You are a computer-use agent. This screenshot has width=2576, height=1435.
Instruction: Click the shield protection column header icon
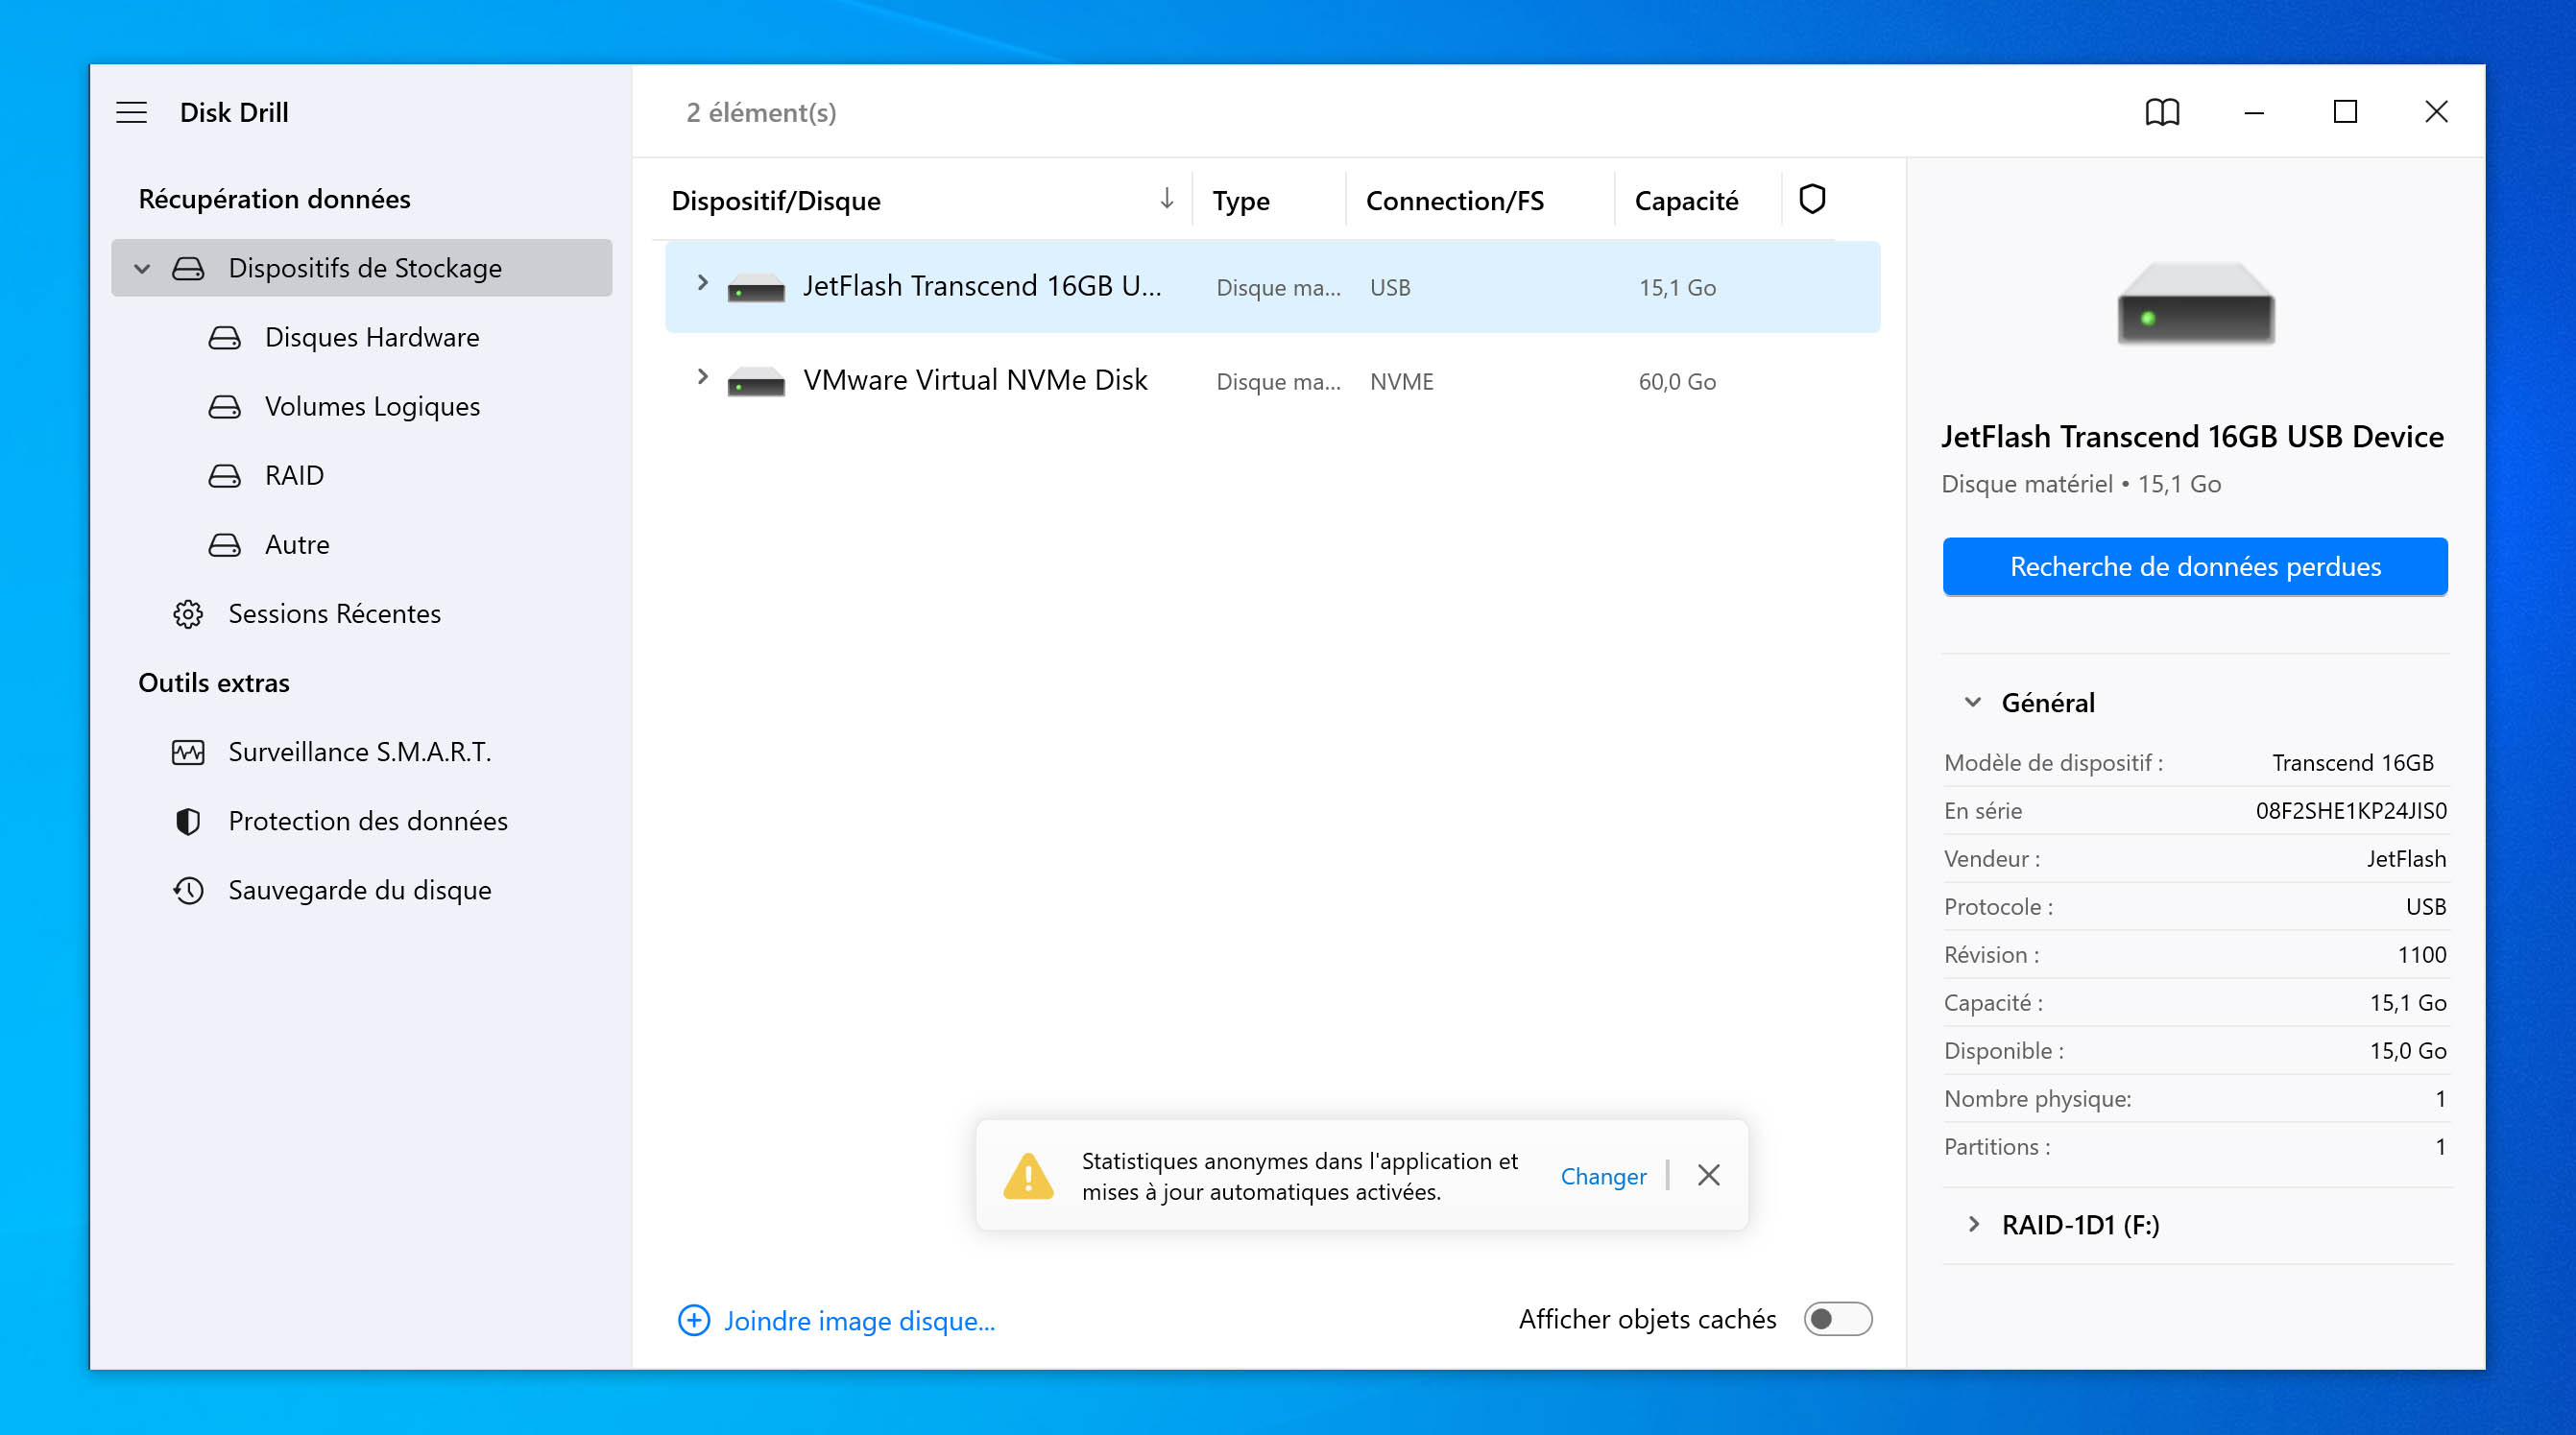tap(1812, 199)
